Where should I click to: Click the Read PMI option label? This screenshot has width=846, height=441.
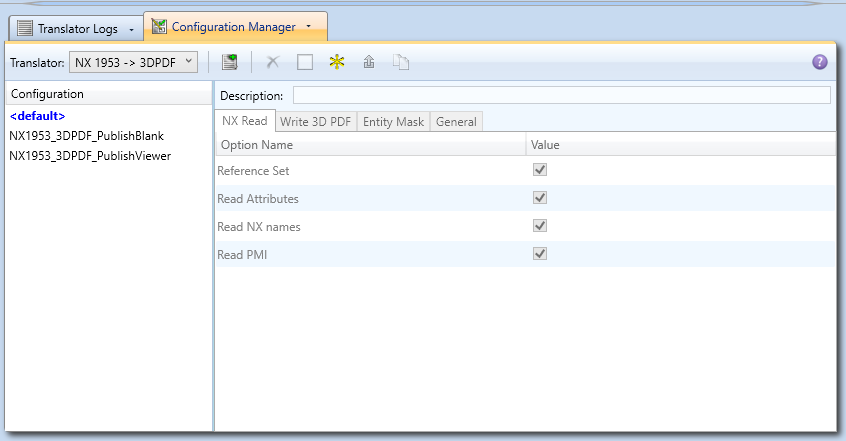(242, 255)
